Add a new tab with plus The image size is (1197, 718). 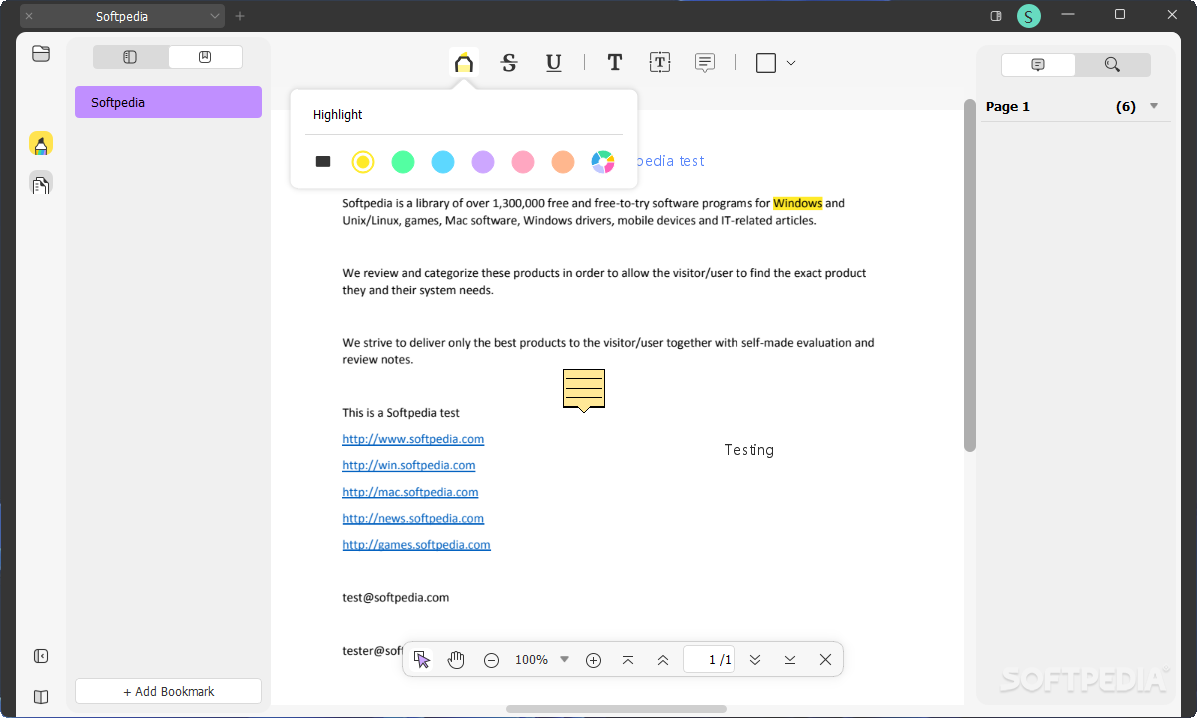point(240,16)
